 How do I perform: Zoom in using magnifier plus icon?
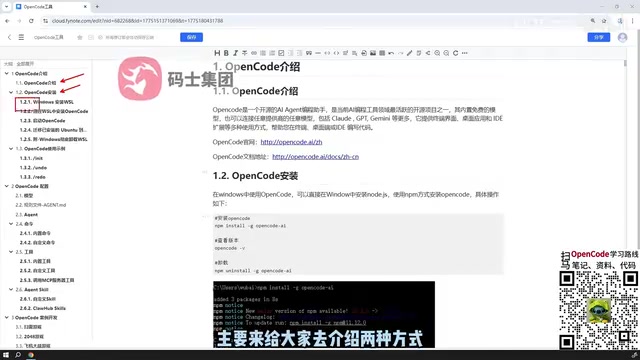point(437,53)
